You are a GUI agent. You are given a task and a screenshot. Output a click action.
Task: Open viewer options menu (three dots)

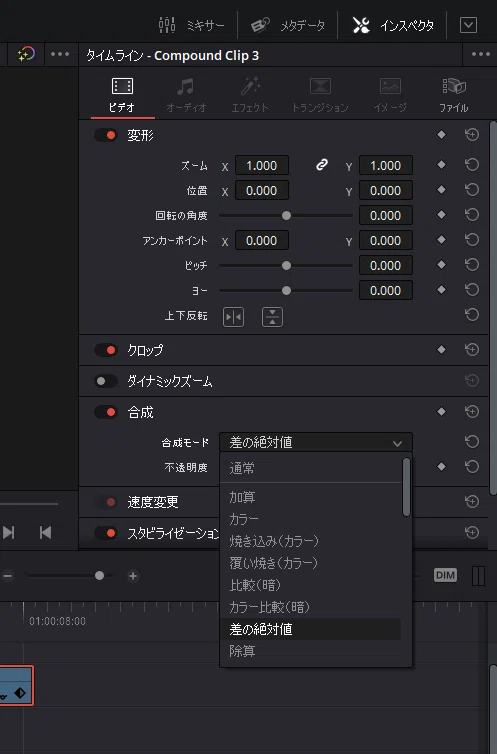click(60, 54)
